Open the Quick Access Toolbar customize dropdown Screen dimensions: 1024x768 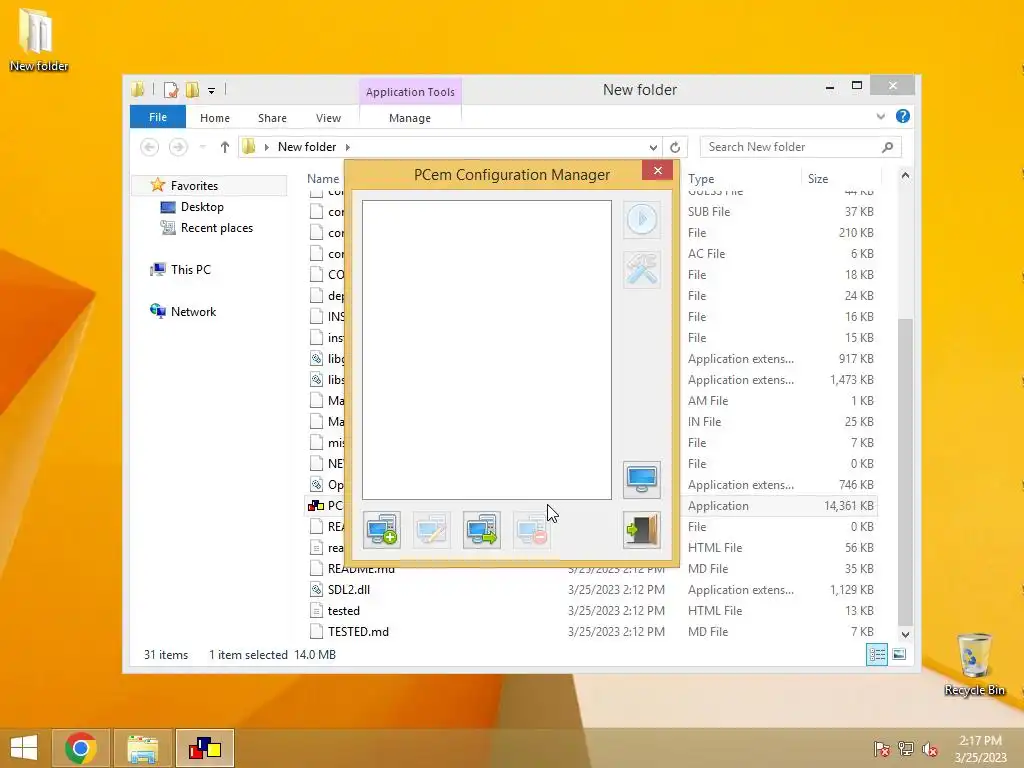point(212,91)
